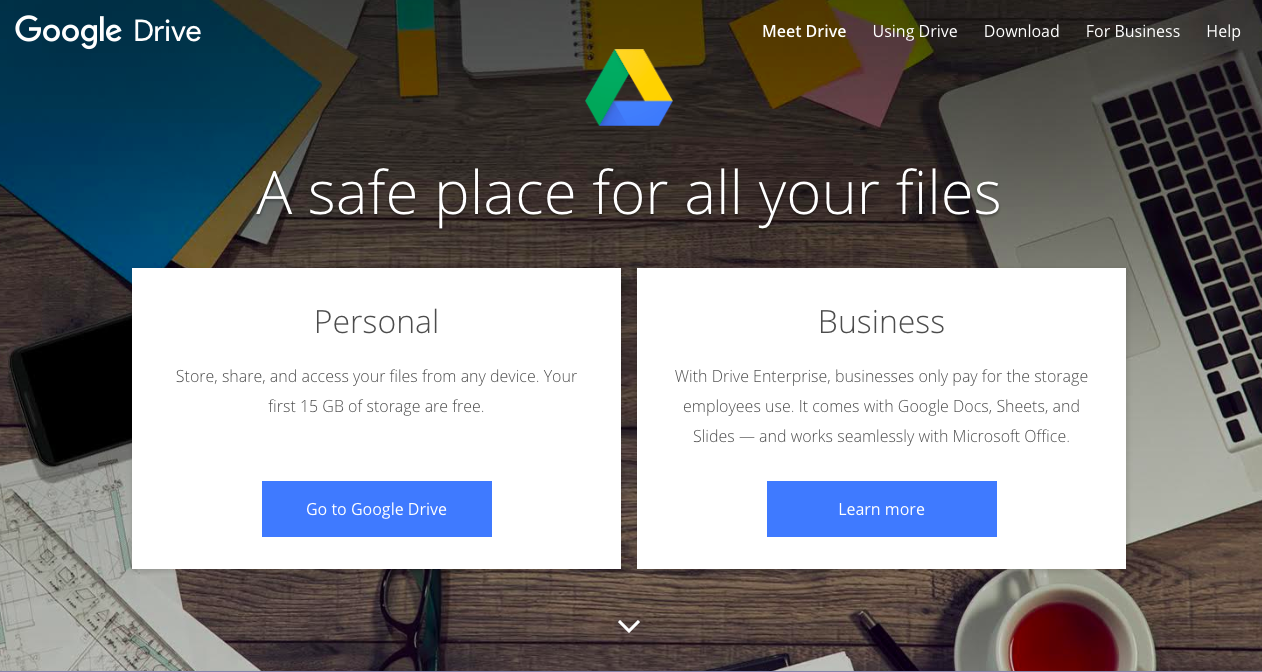Click the Learn more button

882,509
